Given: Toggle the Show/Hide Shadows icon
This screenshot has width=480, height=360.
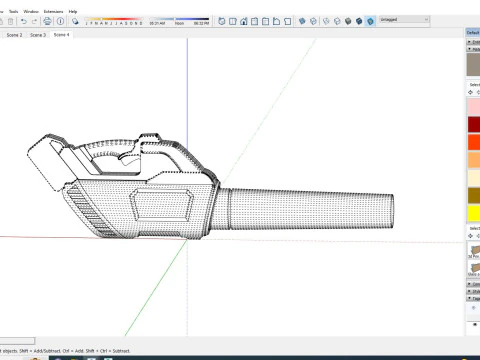Looking at the screenshot, I should pos(75,21).
